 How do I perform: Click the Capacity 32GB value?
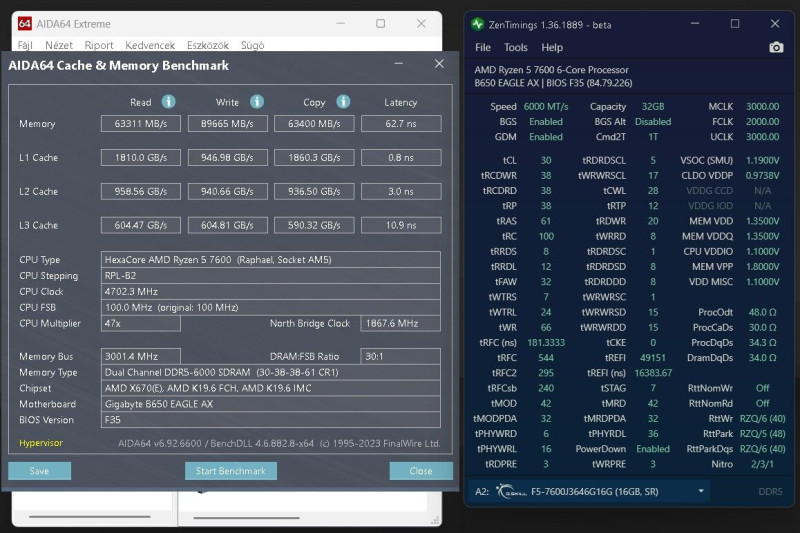(x=653, y=107)
